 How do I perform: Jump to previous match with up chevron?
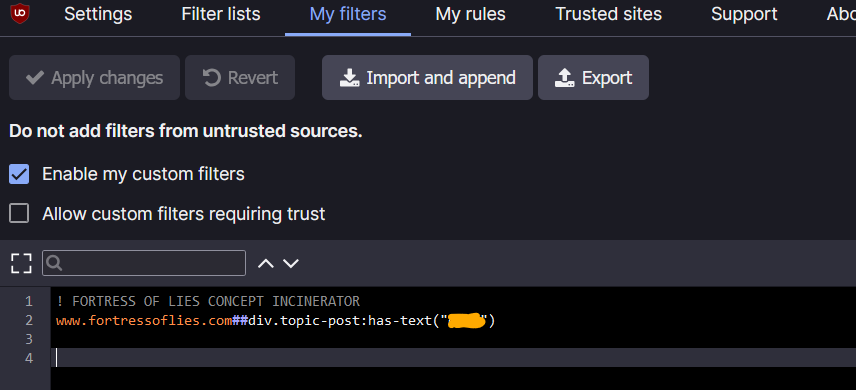265,263
